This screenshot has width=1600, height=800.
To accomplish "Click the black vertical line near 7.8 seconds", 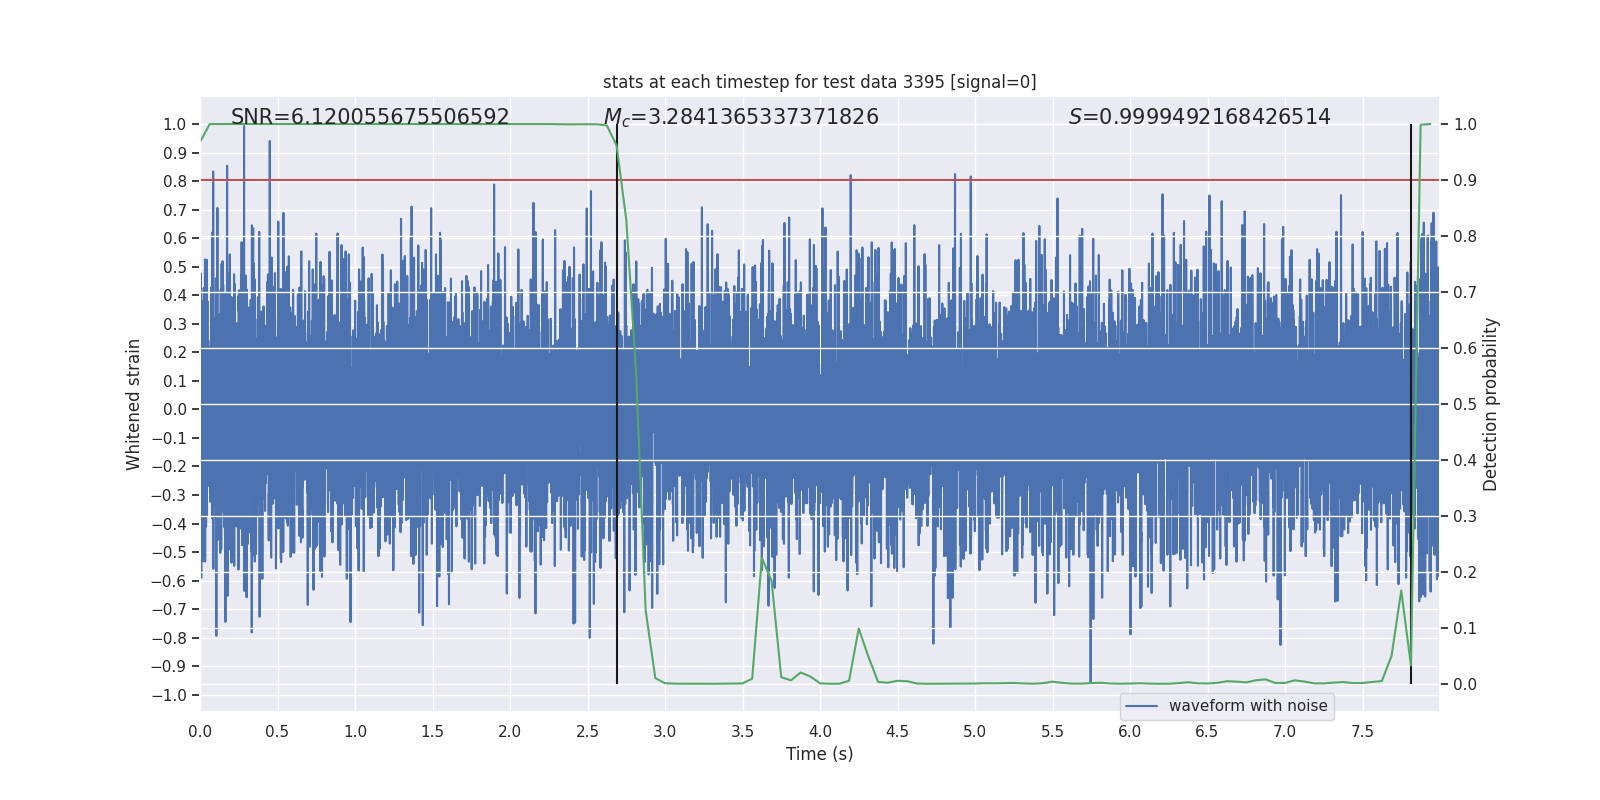I will coord(1411,404).
